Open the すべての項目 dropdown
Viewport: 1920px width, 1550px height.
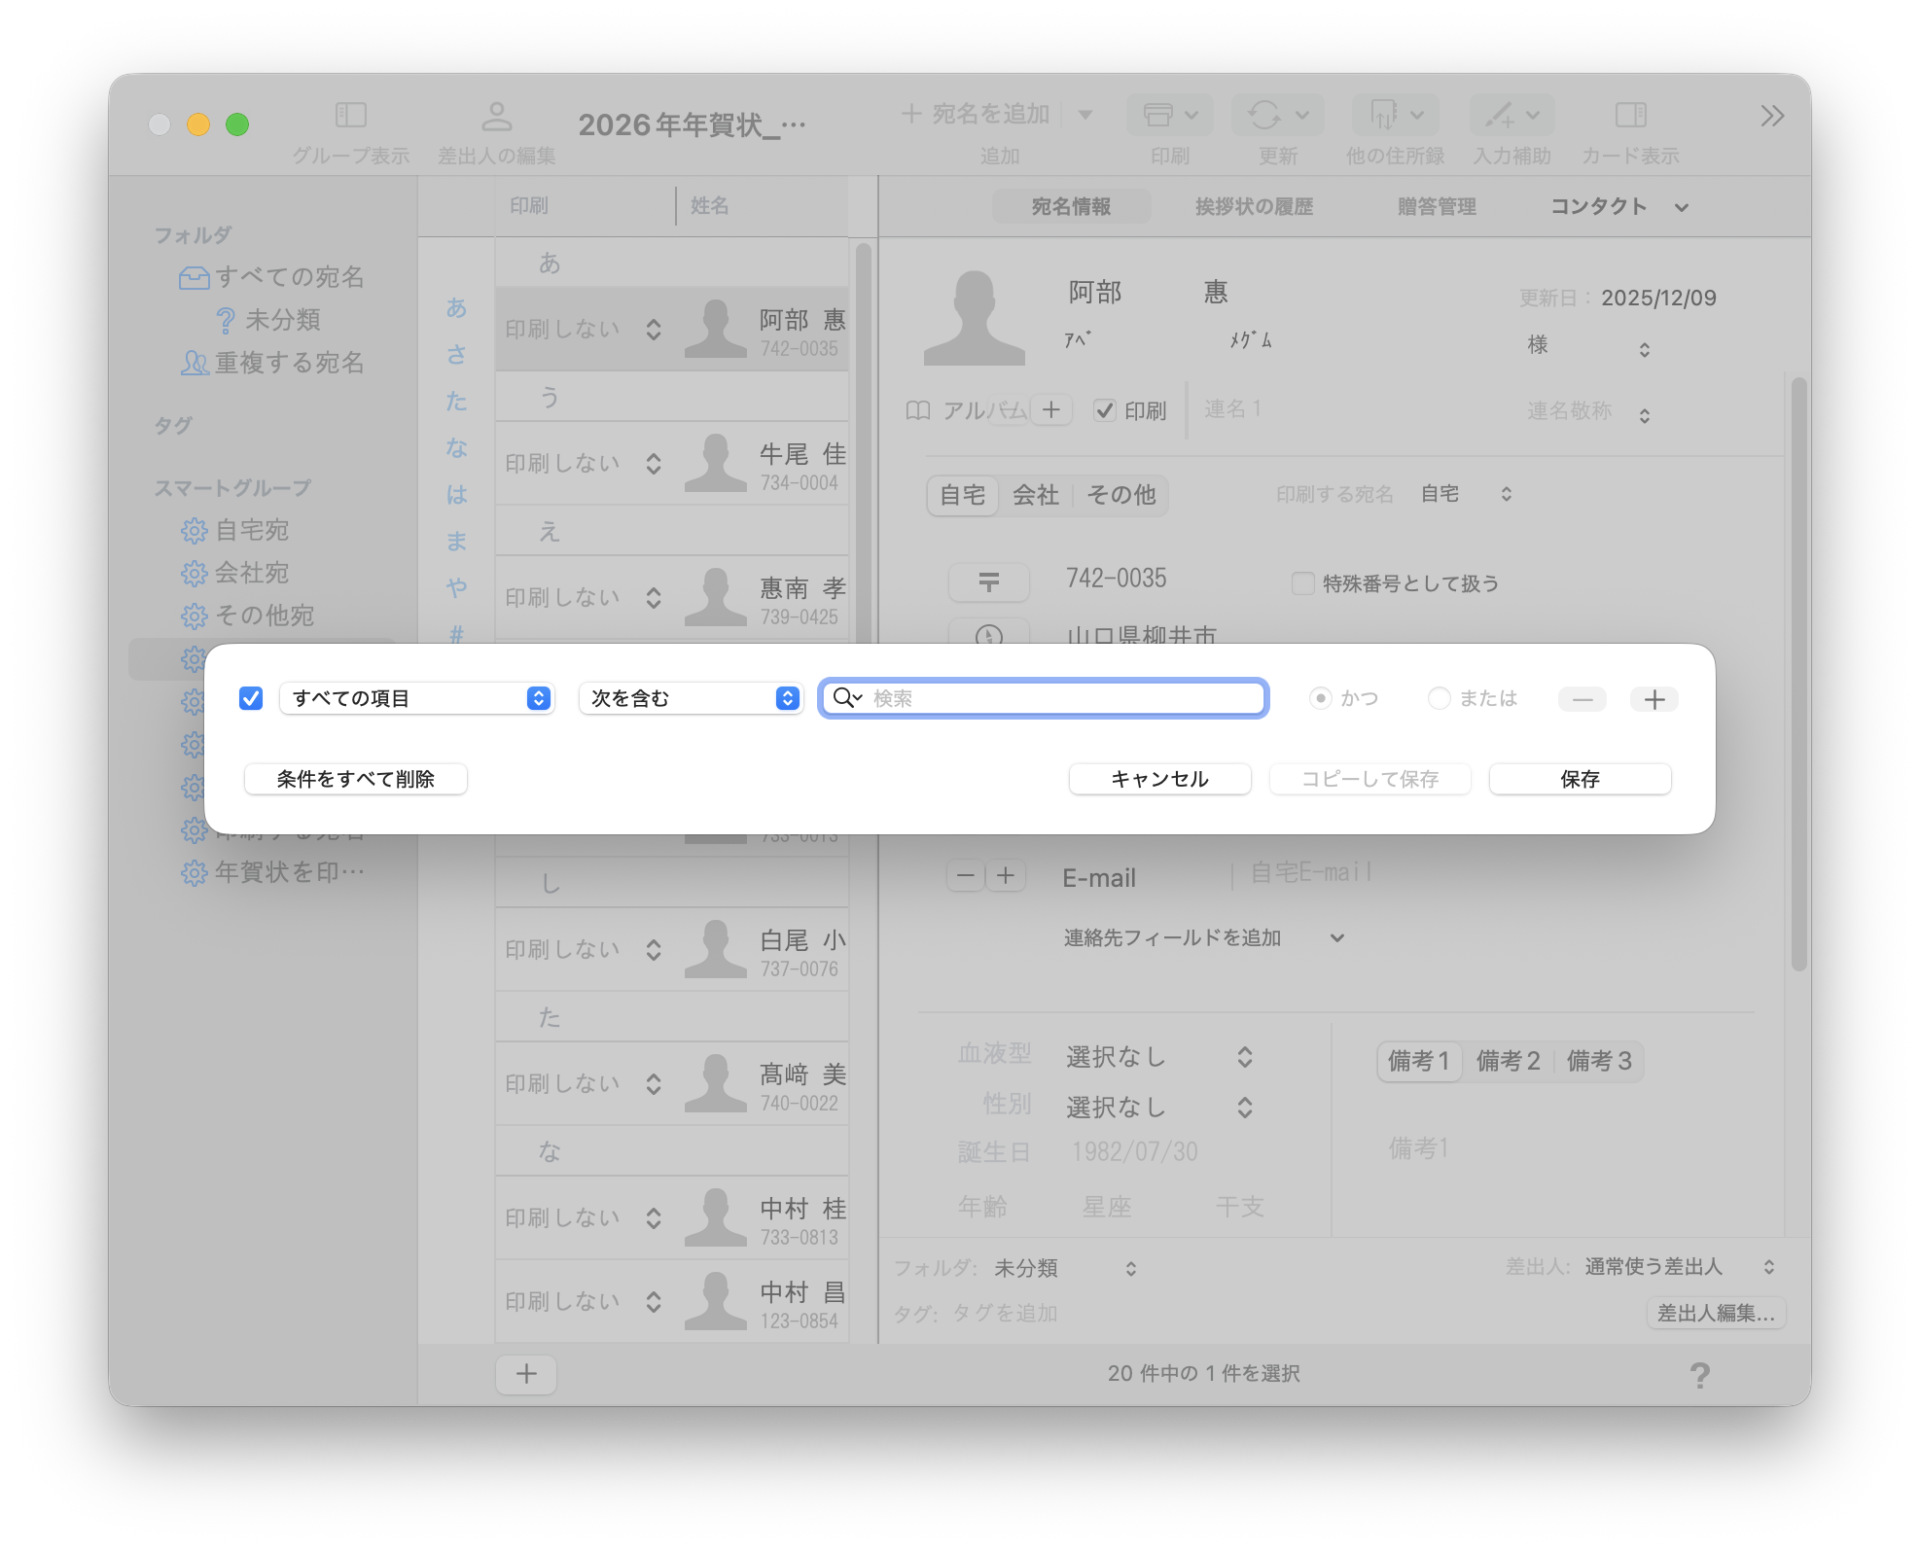click(416, 698)
